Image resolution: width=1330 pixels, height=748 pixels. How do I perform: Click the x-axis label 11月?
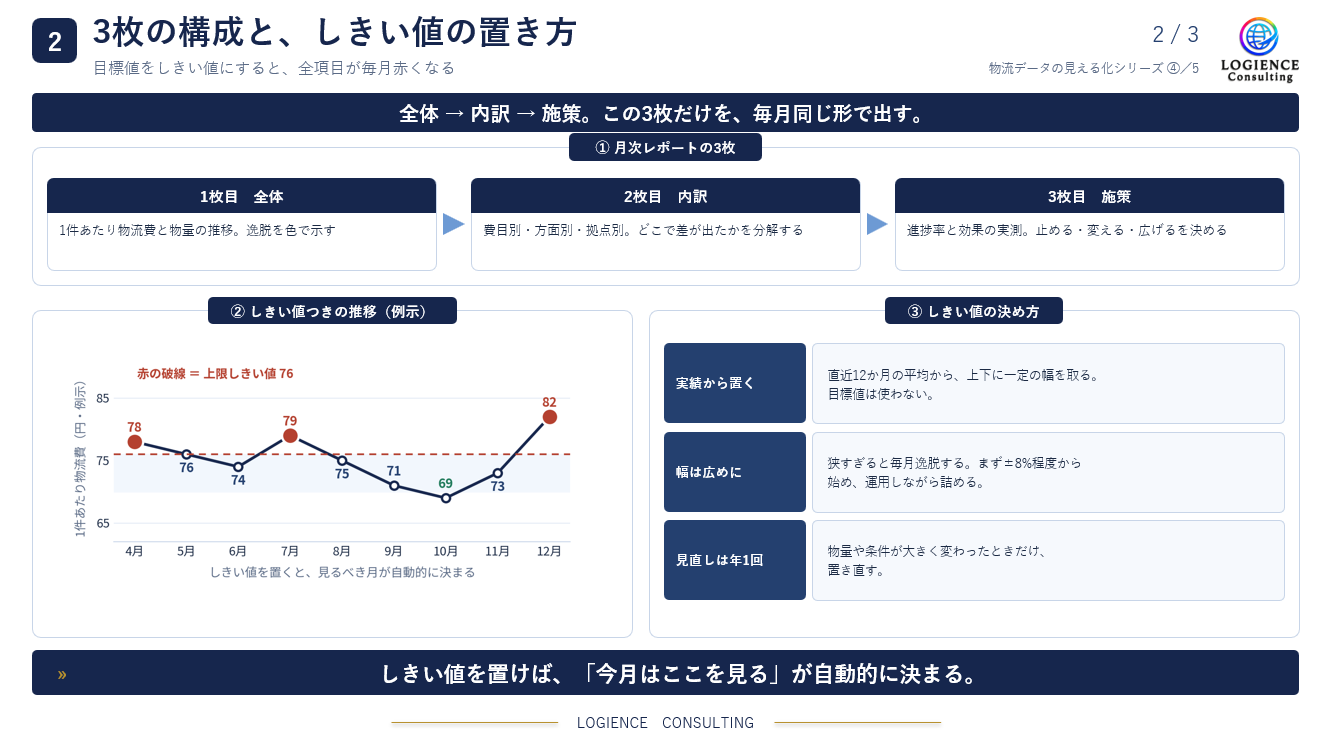(498, 551)
